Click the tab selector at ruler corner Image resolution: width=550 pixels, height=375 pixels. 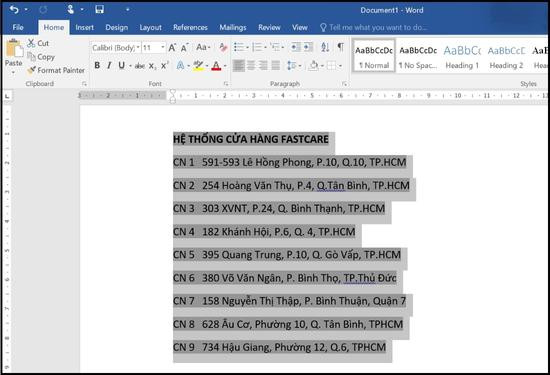coord(7,95)
